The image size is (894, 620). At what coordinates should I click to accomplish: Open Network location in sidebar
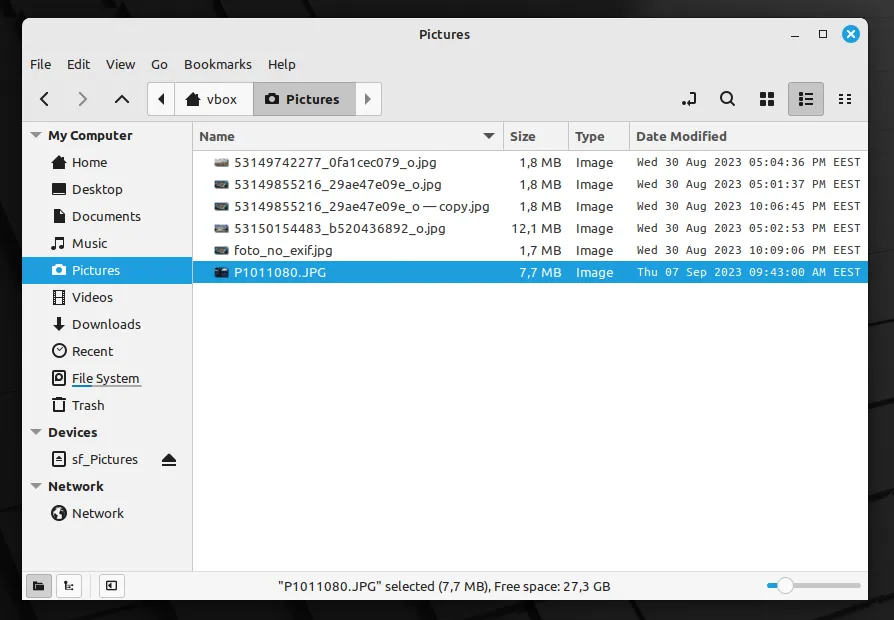pyautogui.click(x=107, y=513)
